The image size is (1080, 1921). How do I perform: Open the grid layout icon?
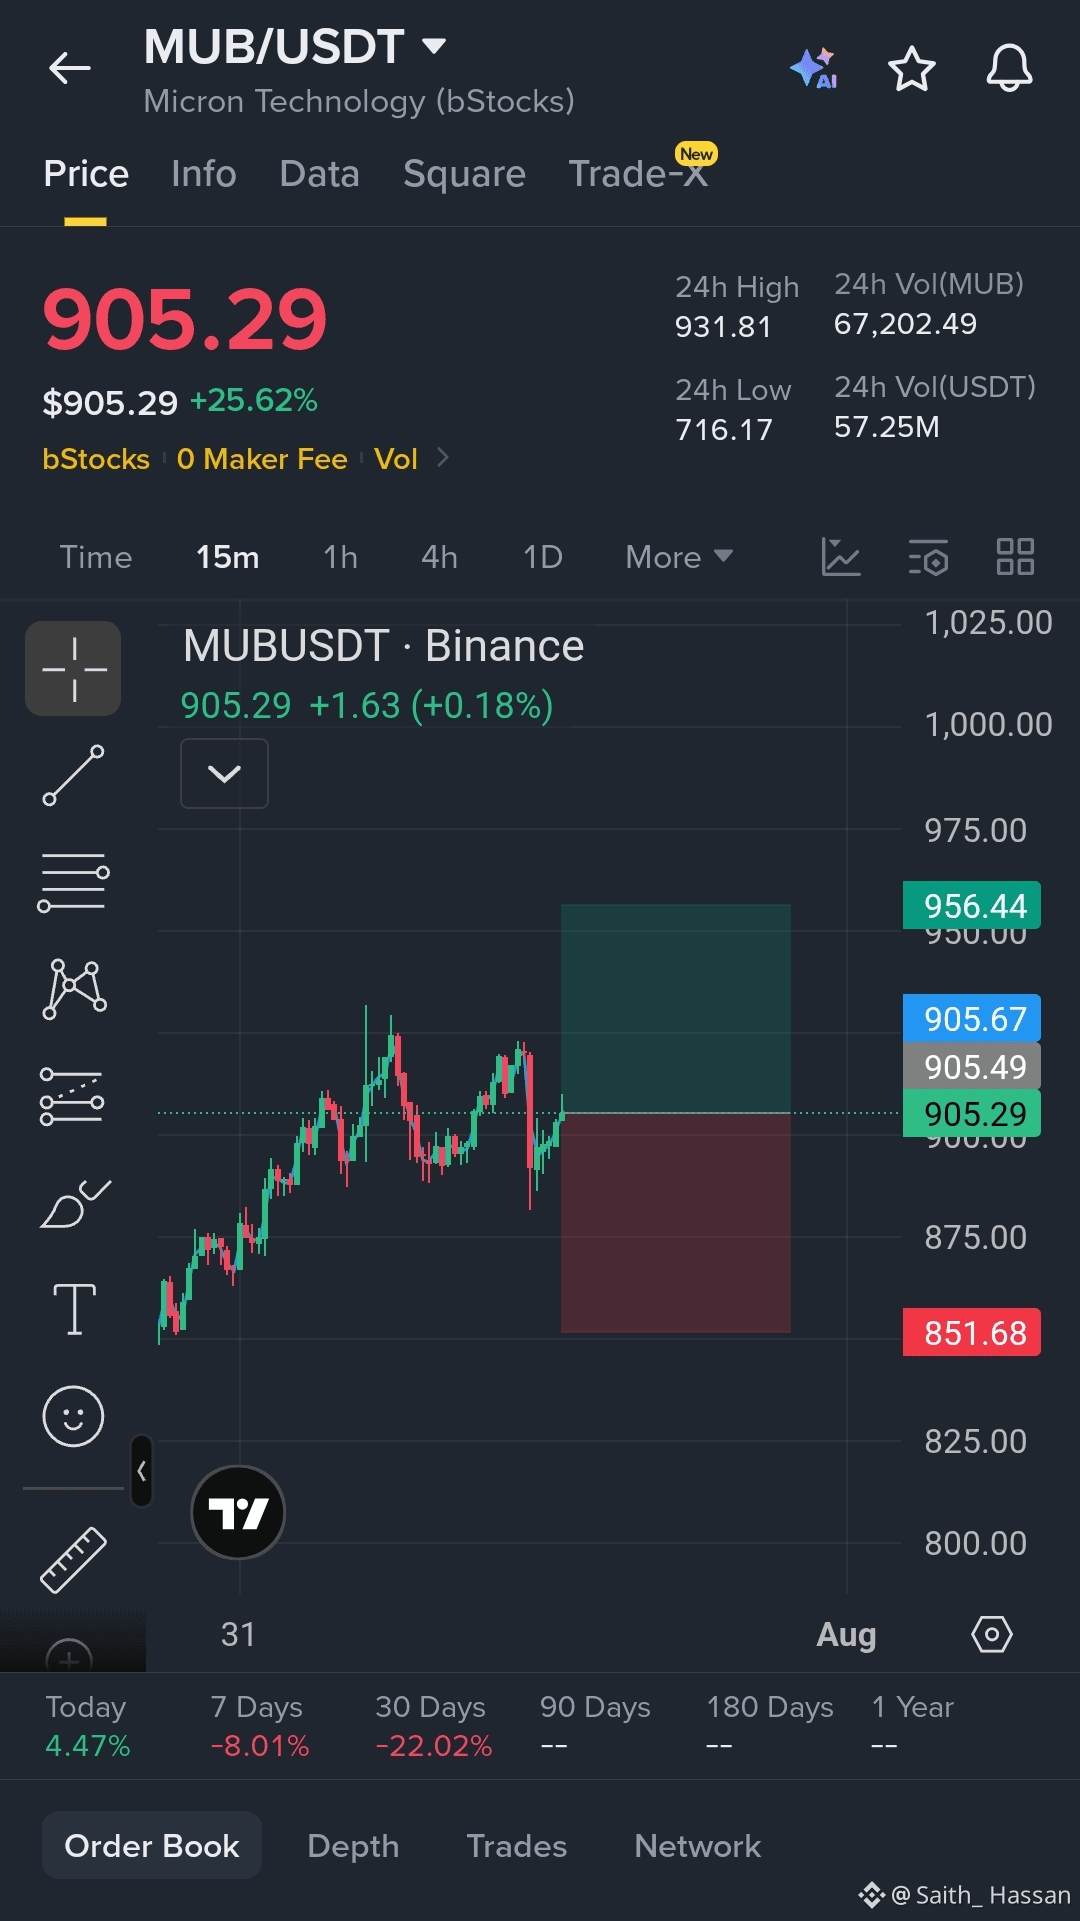tap(1015, 557)
